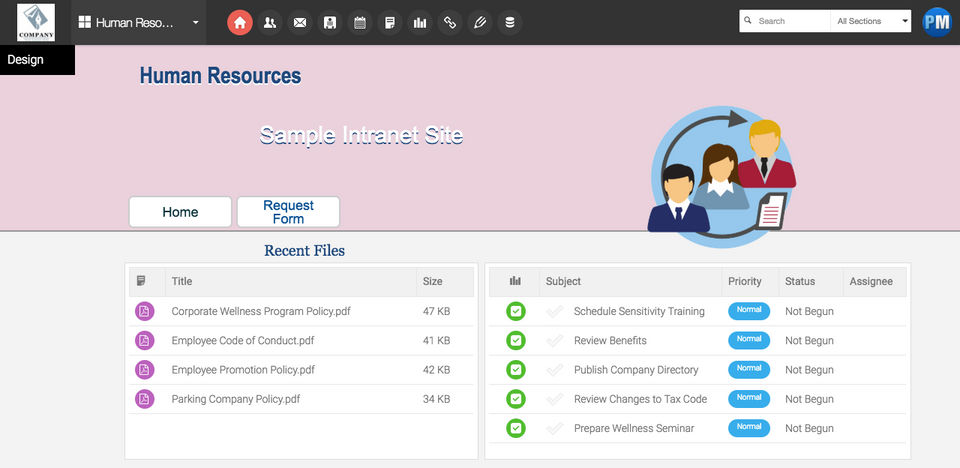Click the HR team illustration image
This screenshot has height=468, width=960.
pos(722,176)
